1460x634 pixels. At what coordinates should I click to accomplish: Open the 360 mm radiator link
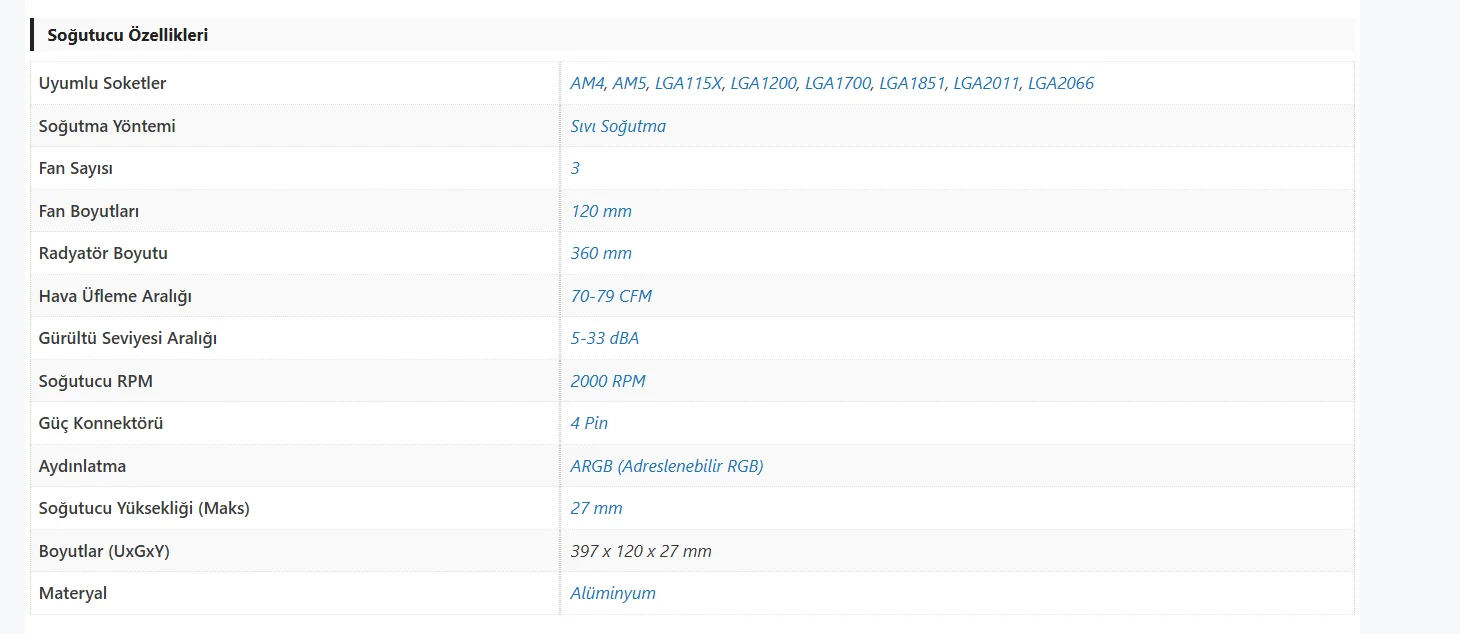tap(601, 253)
